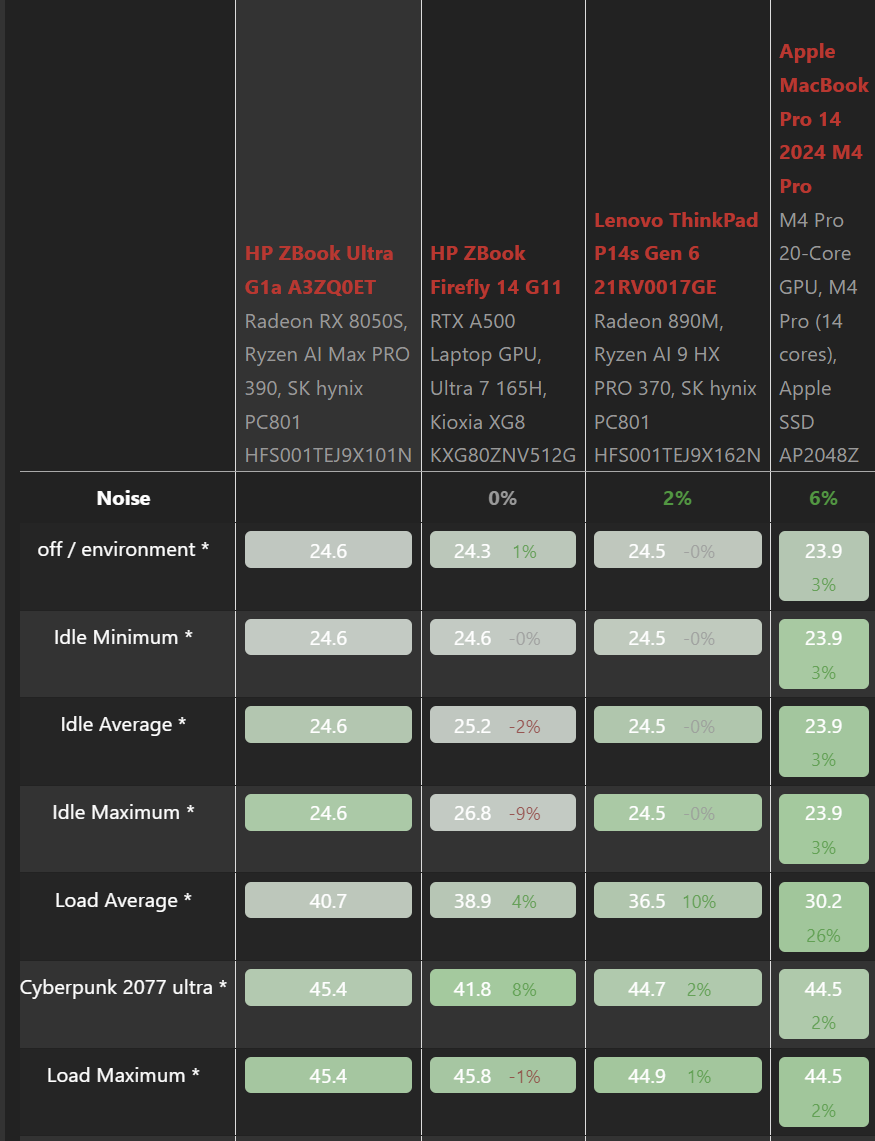Screen dimensions: 875x1141
Task: Open the Apple MacBook Pro 14 2024 link
Action: (823, 119)
